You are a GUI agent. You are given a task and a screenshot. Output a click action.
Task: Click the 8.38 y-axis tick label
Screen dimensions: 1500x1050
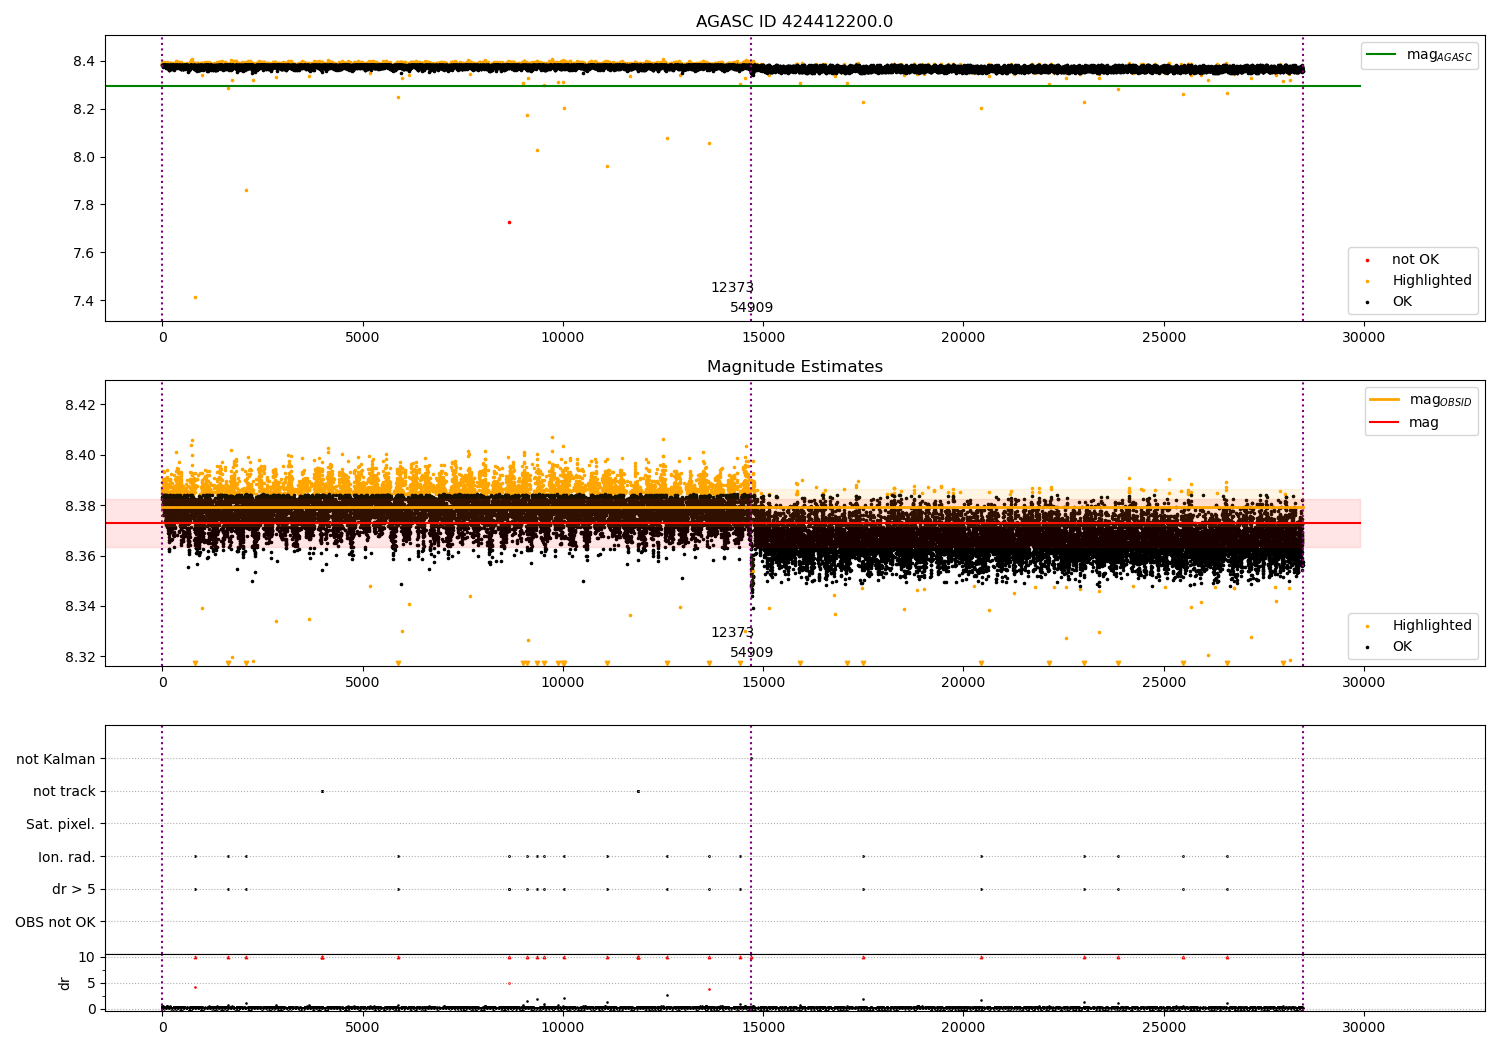click(80, 506)
